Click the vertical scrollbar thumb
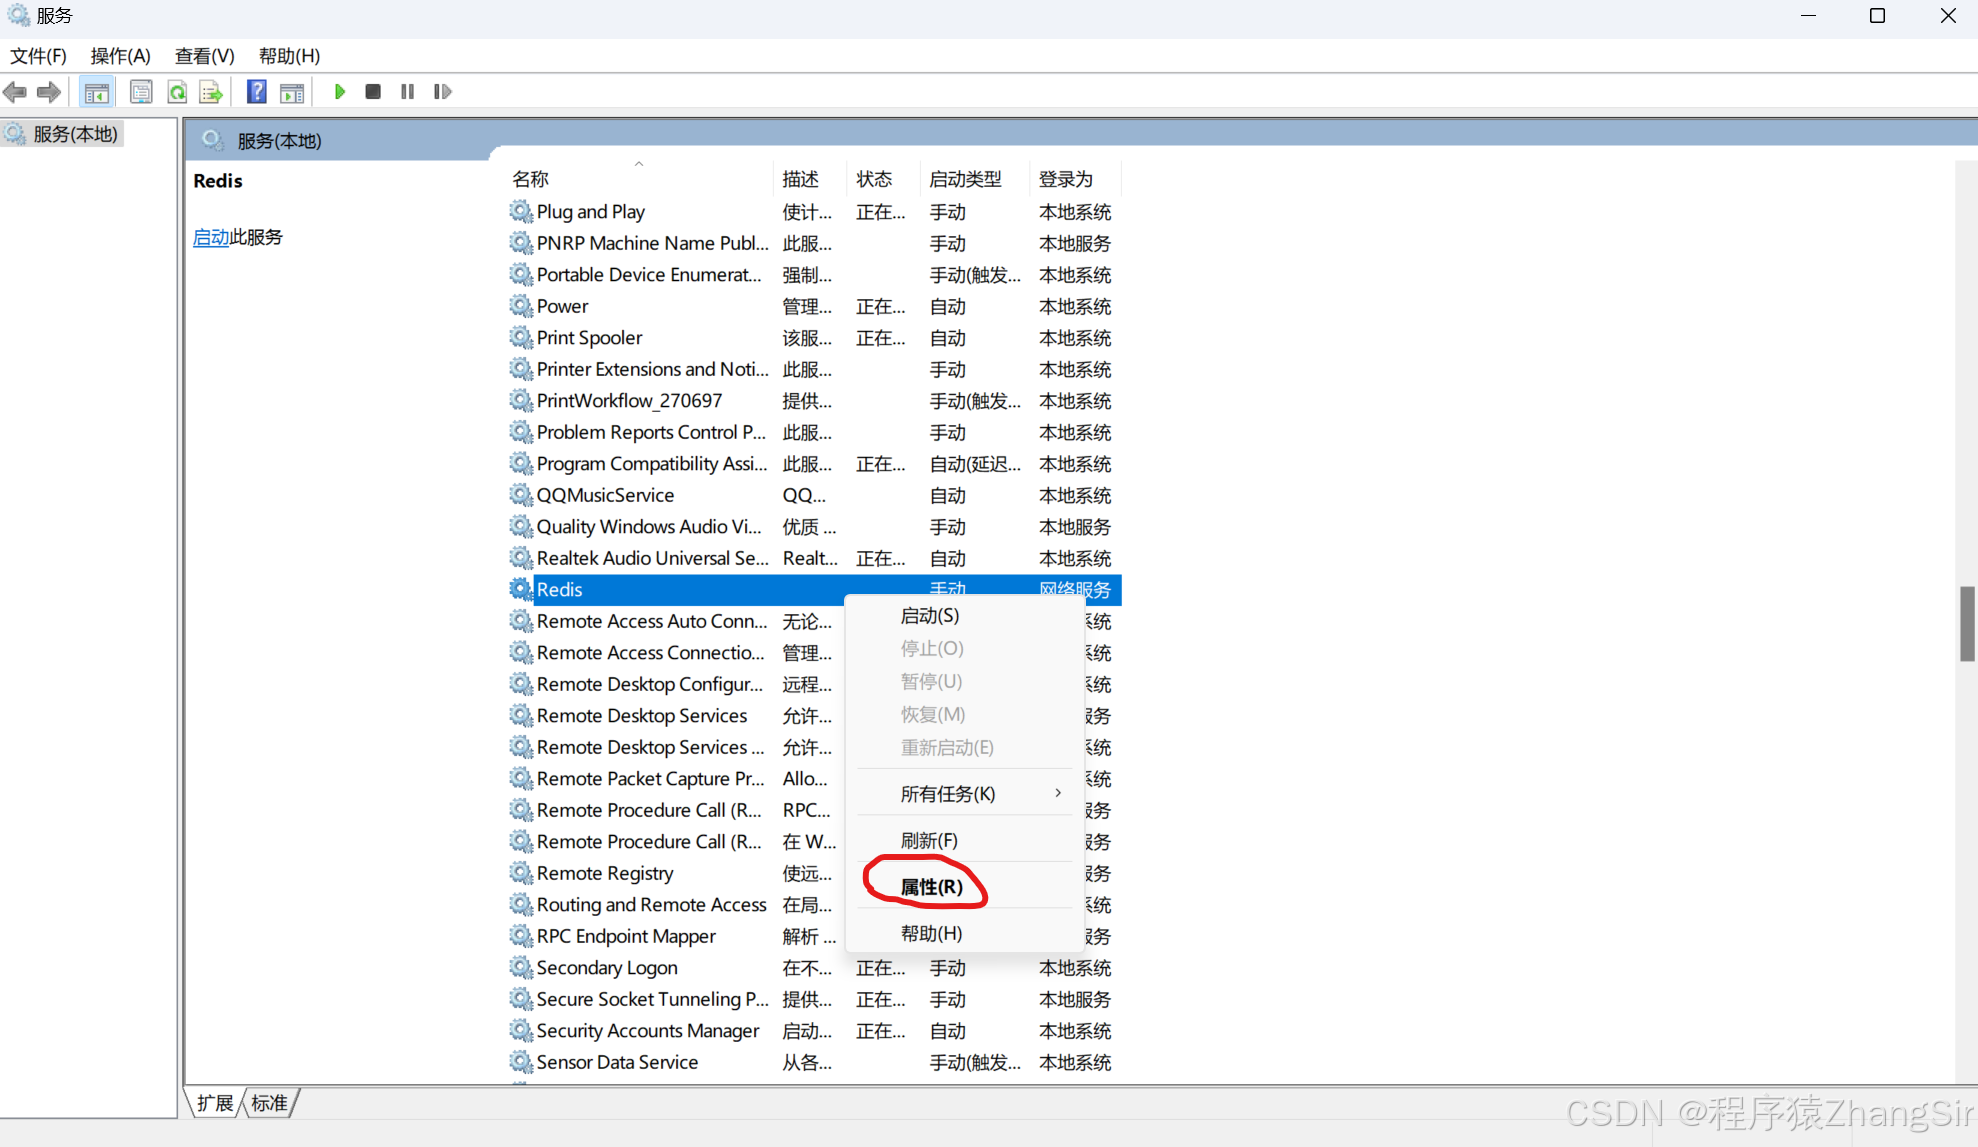This screenshot has height=1147, width=1978. [x=1966, y=624]
